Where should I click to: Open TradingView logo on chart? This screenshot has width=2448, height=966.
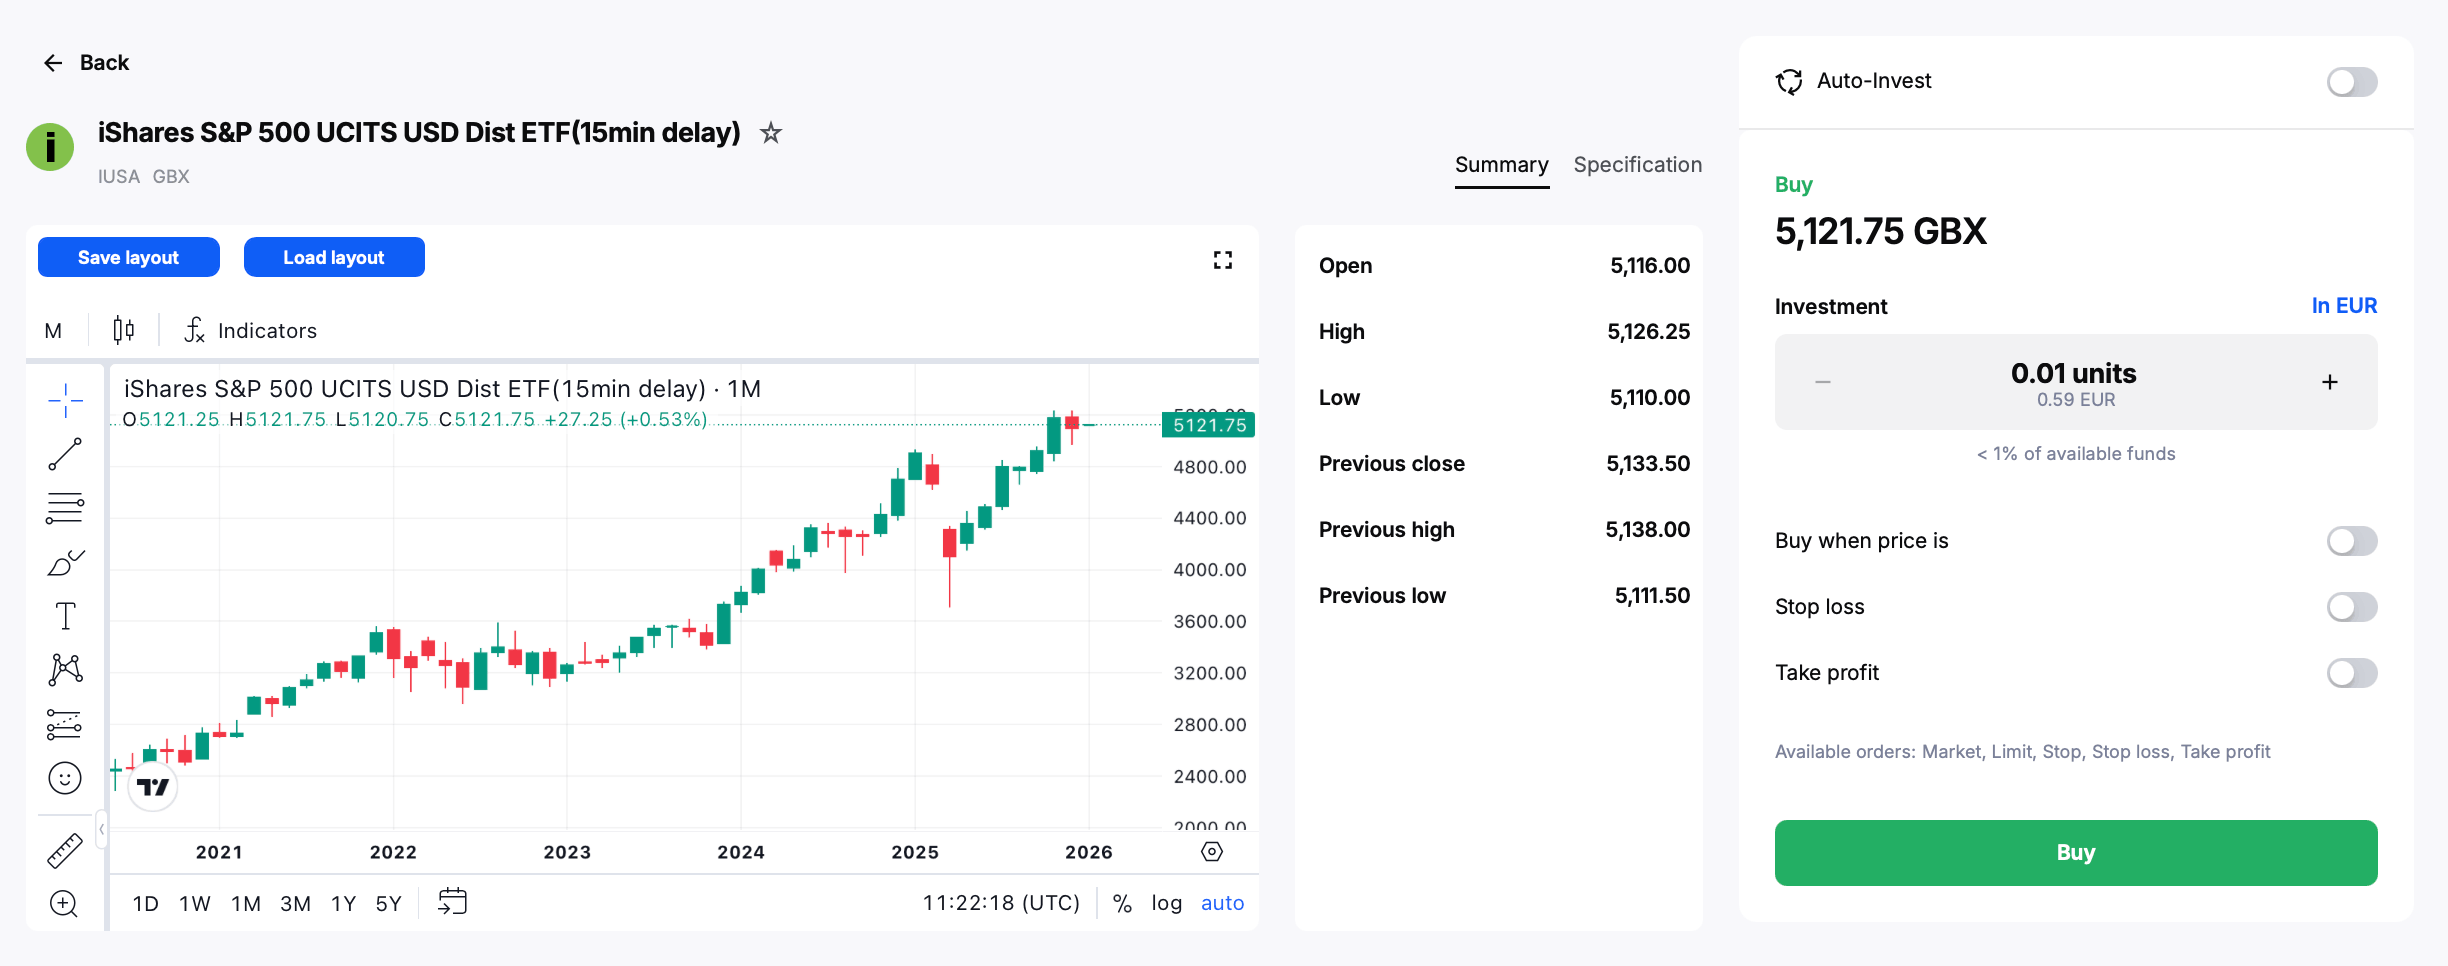pyautogui.click(x=153, y=787)
